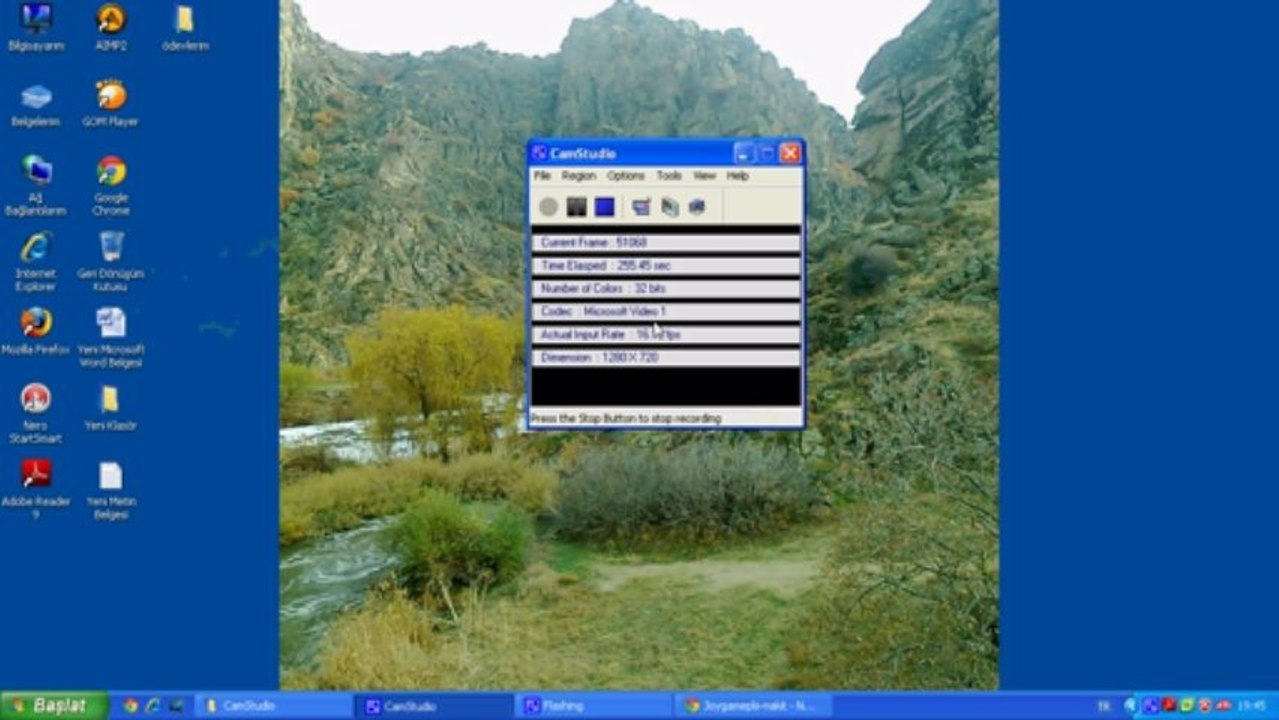Viewport: 1279px width, 720px height.
Task: Click the gray Record button in CamStudio
Action: point(548,207)
